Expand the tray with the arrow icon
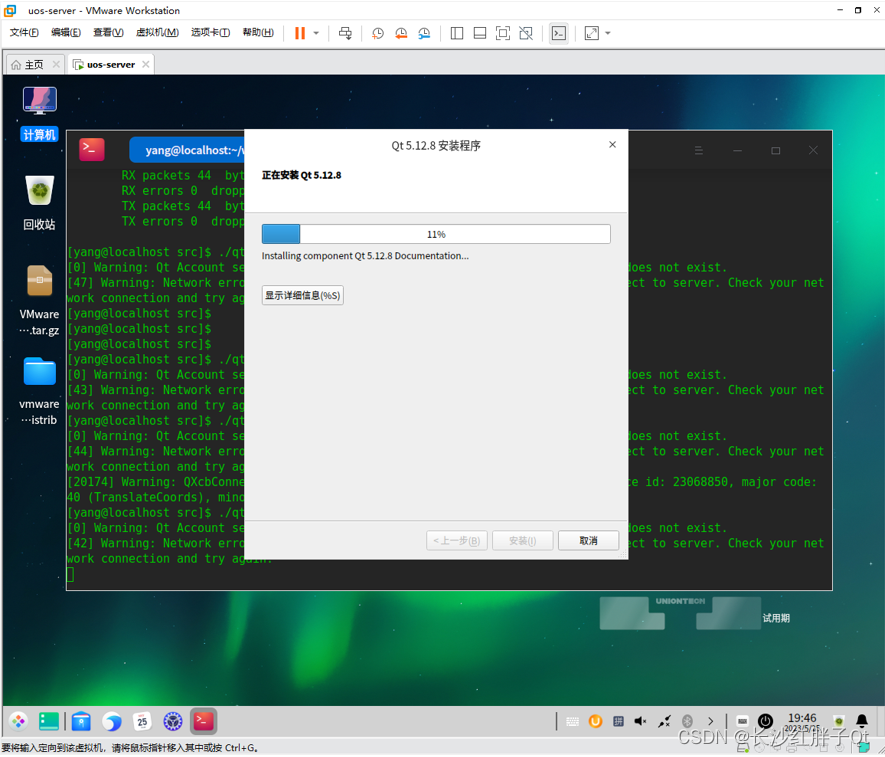This screenshot has width=885, height=757. pos(711,721)
